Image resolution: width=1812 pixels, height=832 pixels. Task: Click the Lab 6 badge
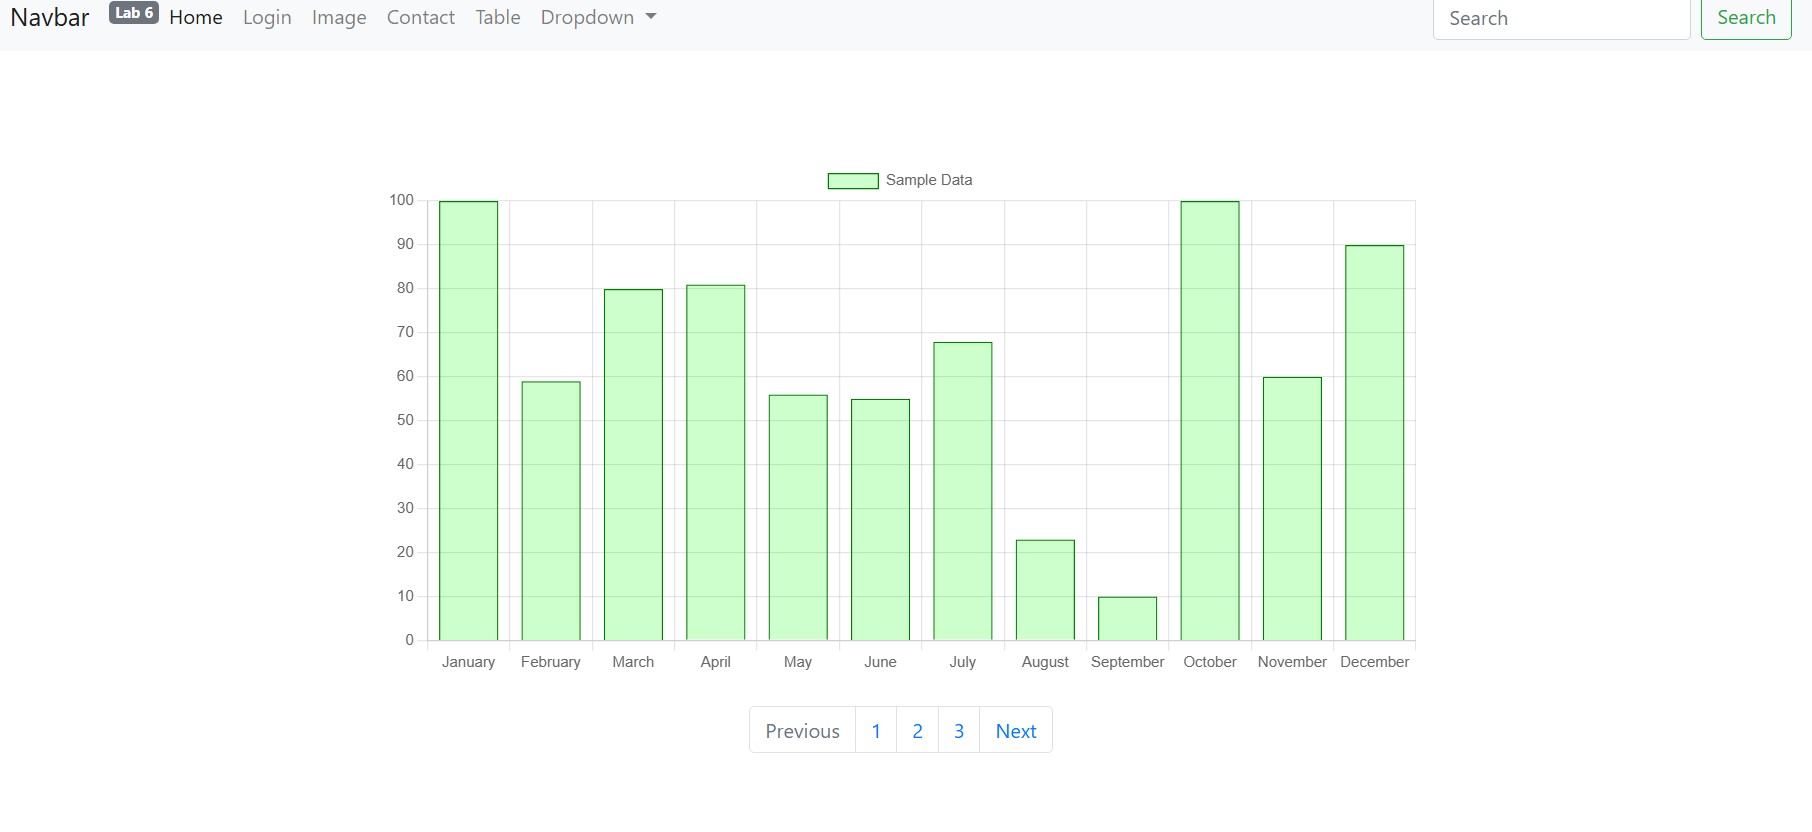click(133, 13)
